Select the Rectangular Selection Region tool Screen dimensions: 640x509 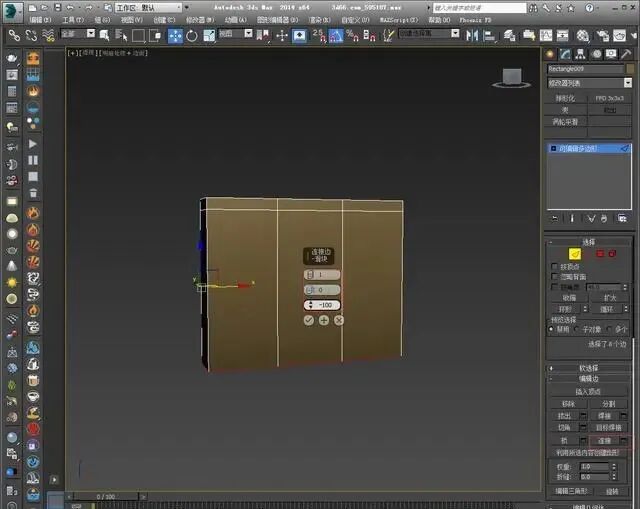pyautogui.click(x=138, y=36)
